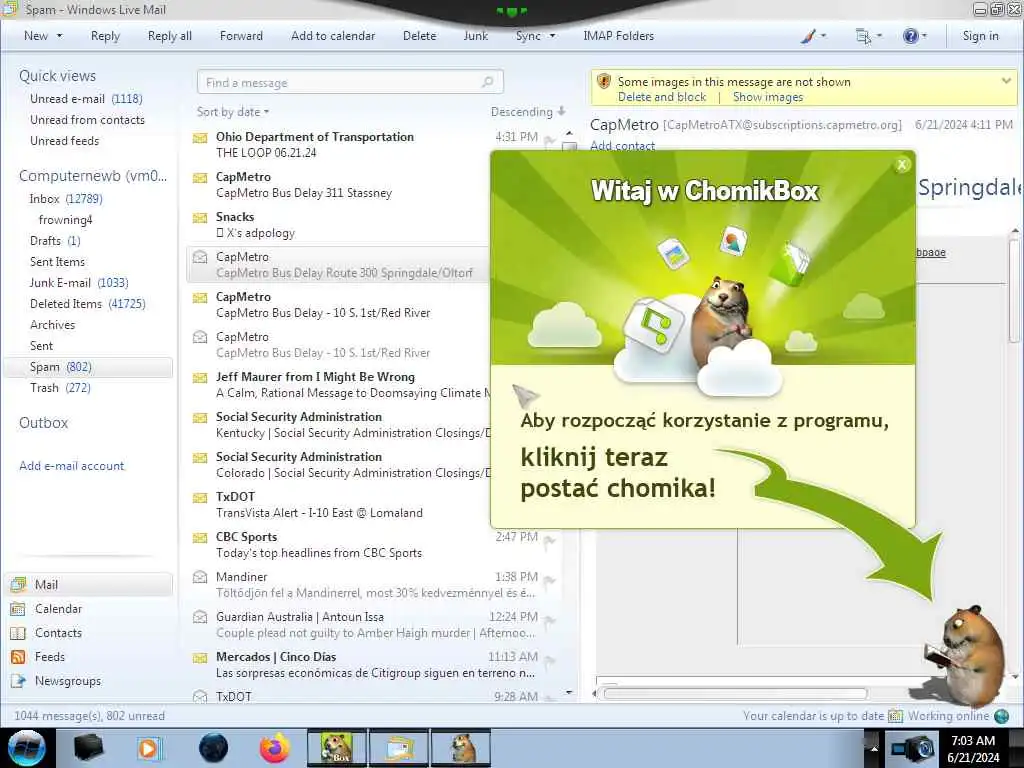Open the Snacks X's adpology email
1024x768 pixels.
[x=338, y=225]
